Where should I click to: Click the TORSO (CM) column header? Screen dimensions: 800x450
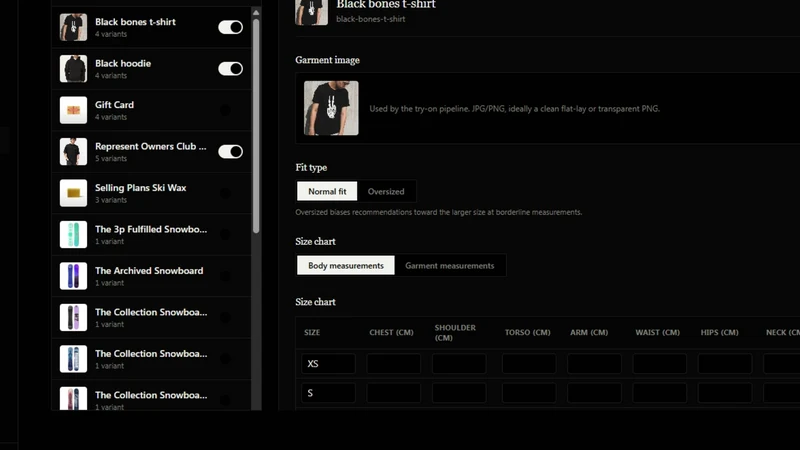(528, 332)
